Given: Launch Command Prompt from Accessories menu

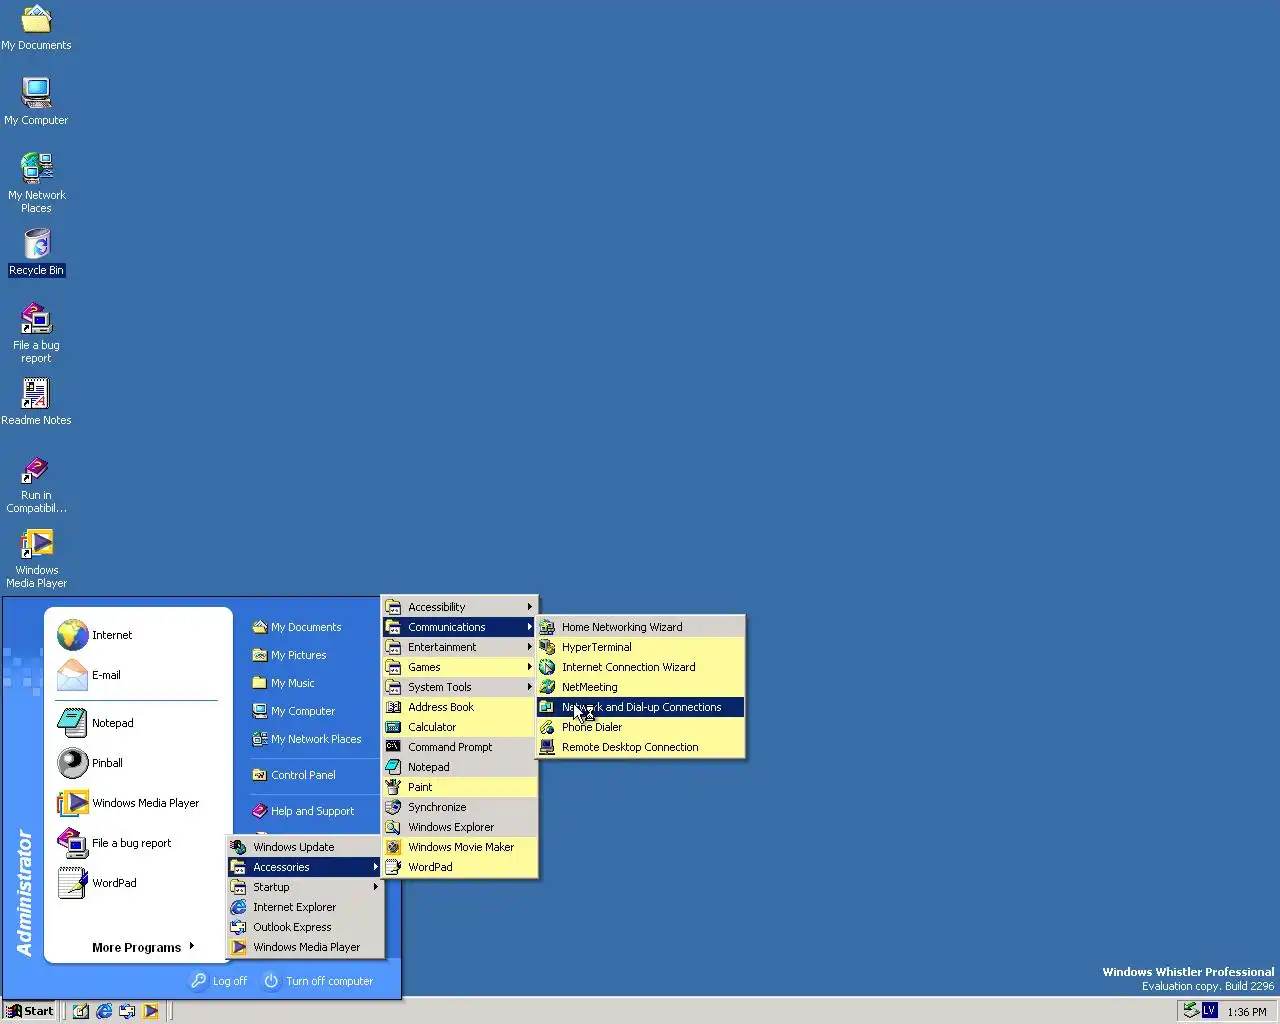Looking at the screenshot, I should (x=460, y=747).
